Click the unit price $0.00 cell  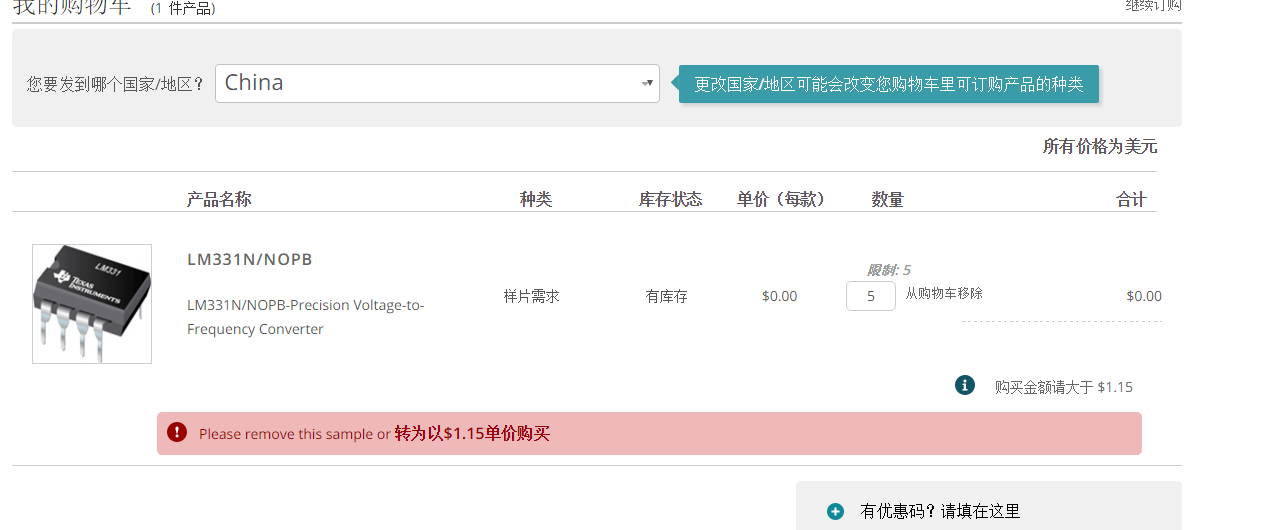[x=780, y=296]
